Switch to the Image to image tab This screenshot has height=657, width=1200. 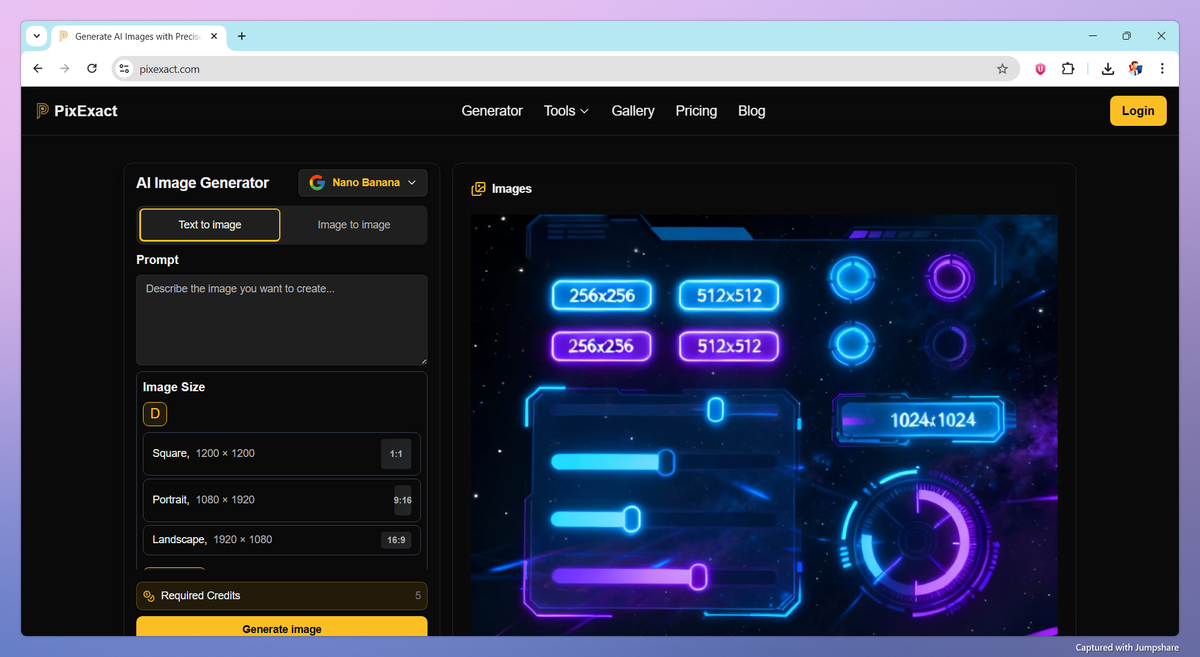[x=353, y=224]
